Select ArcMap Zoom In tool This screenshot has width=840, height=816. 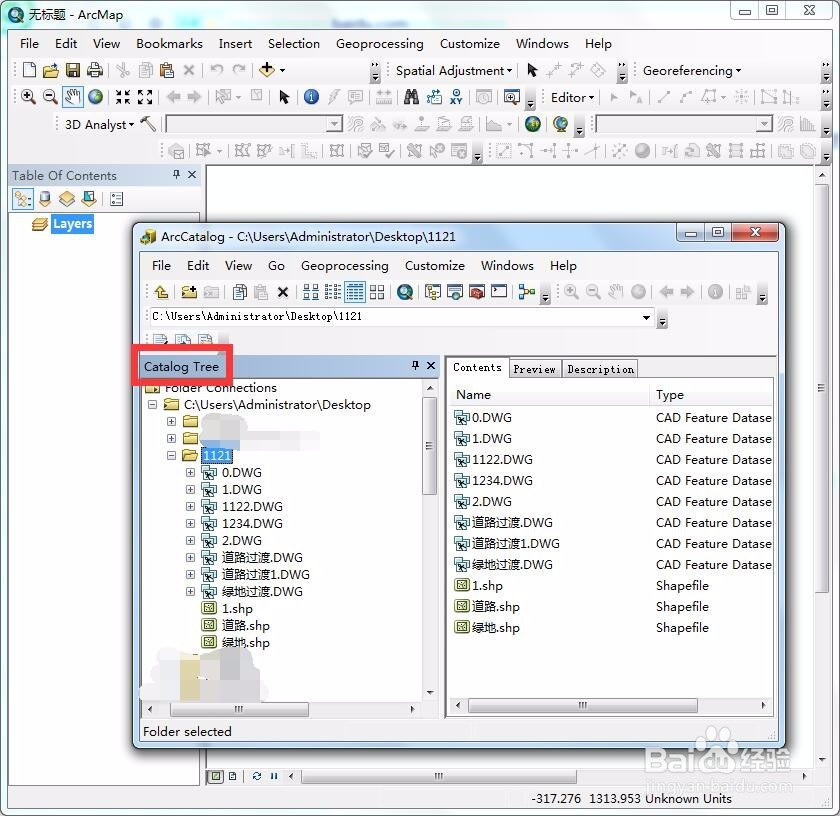(x=28, y=96)
